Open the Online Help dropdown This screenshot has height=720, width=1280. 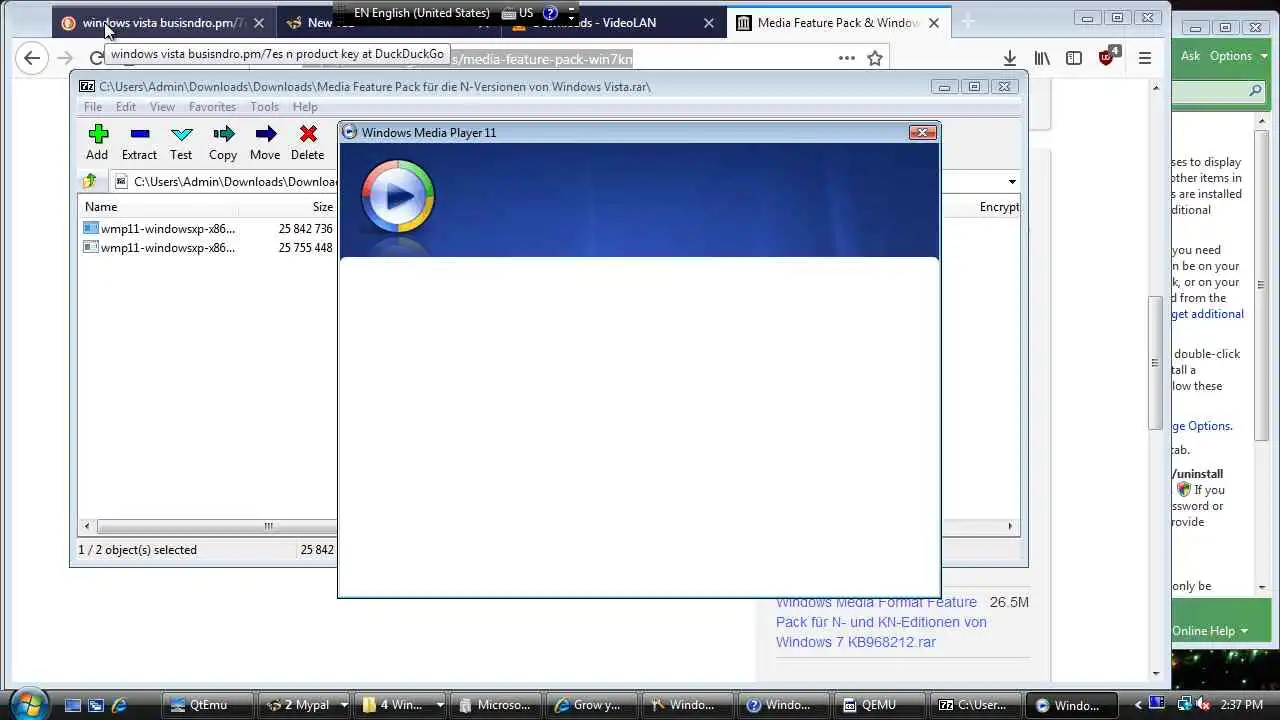[x=1210, y=631]
